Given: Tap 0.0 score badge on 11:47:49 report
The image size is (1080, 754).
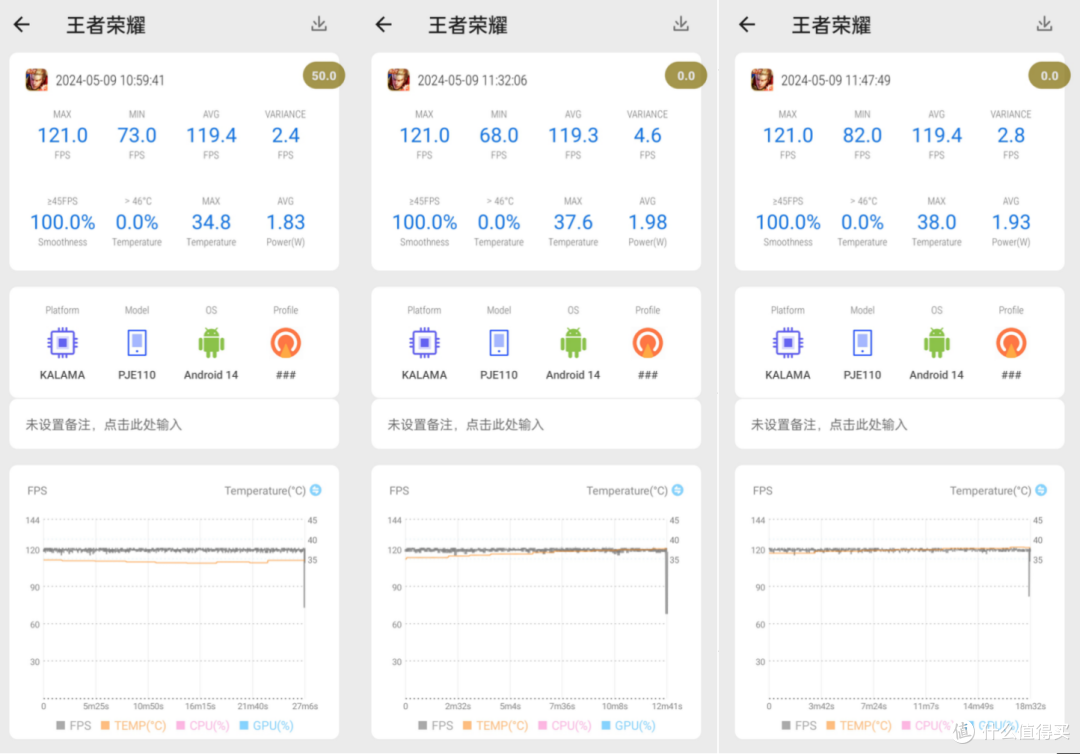Looking at the screenshot, I should (x=1049, y=76).
